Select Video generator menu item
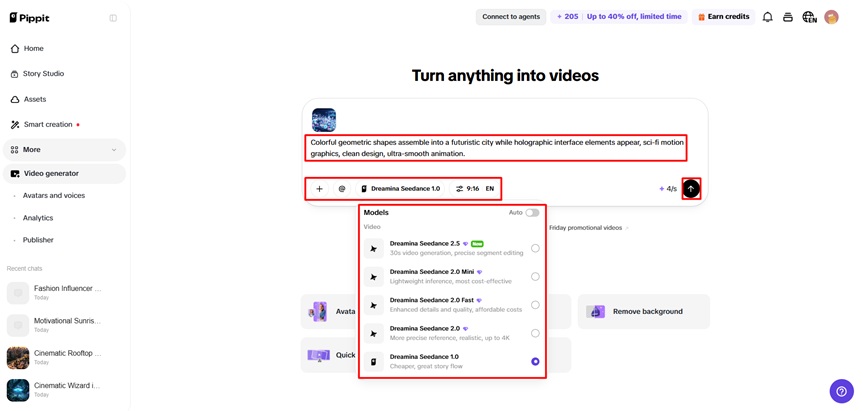 click(64, 174)
